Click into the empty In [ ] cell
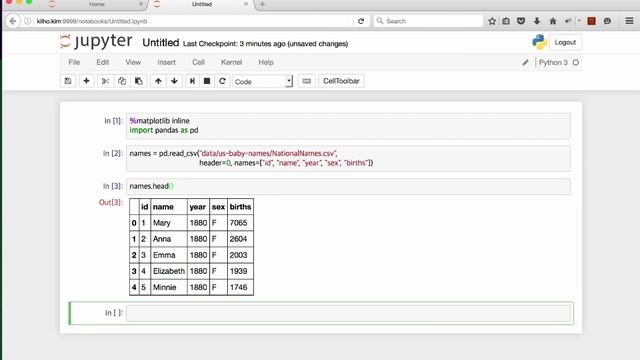This screenshot has height=360, width=640. (348, 313)
